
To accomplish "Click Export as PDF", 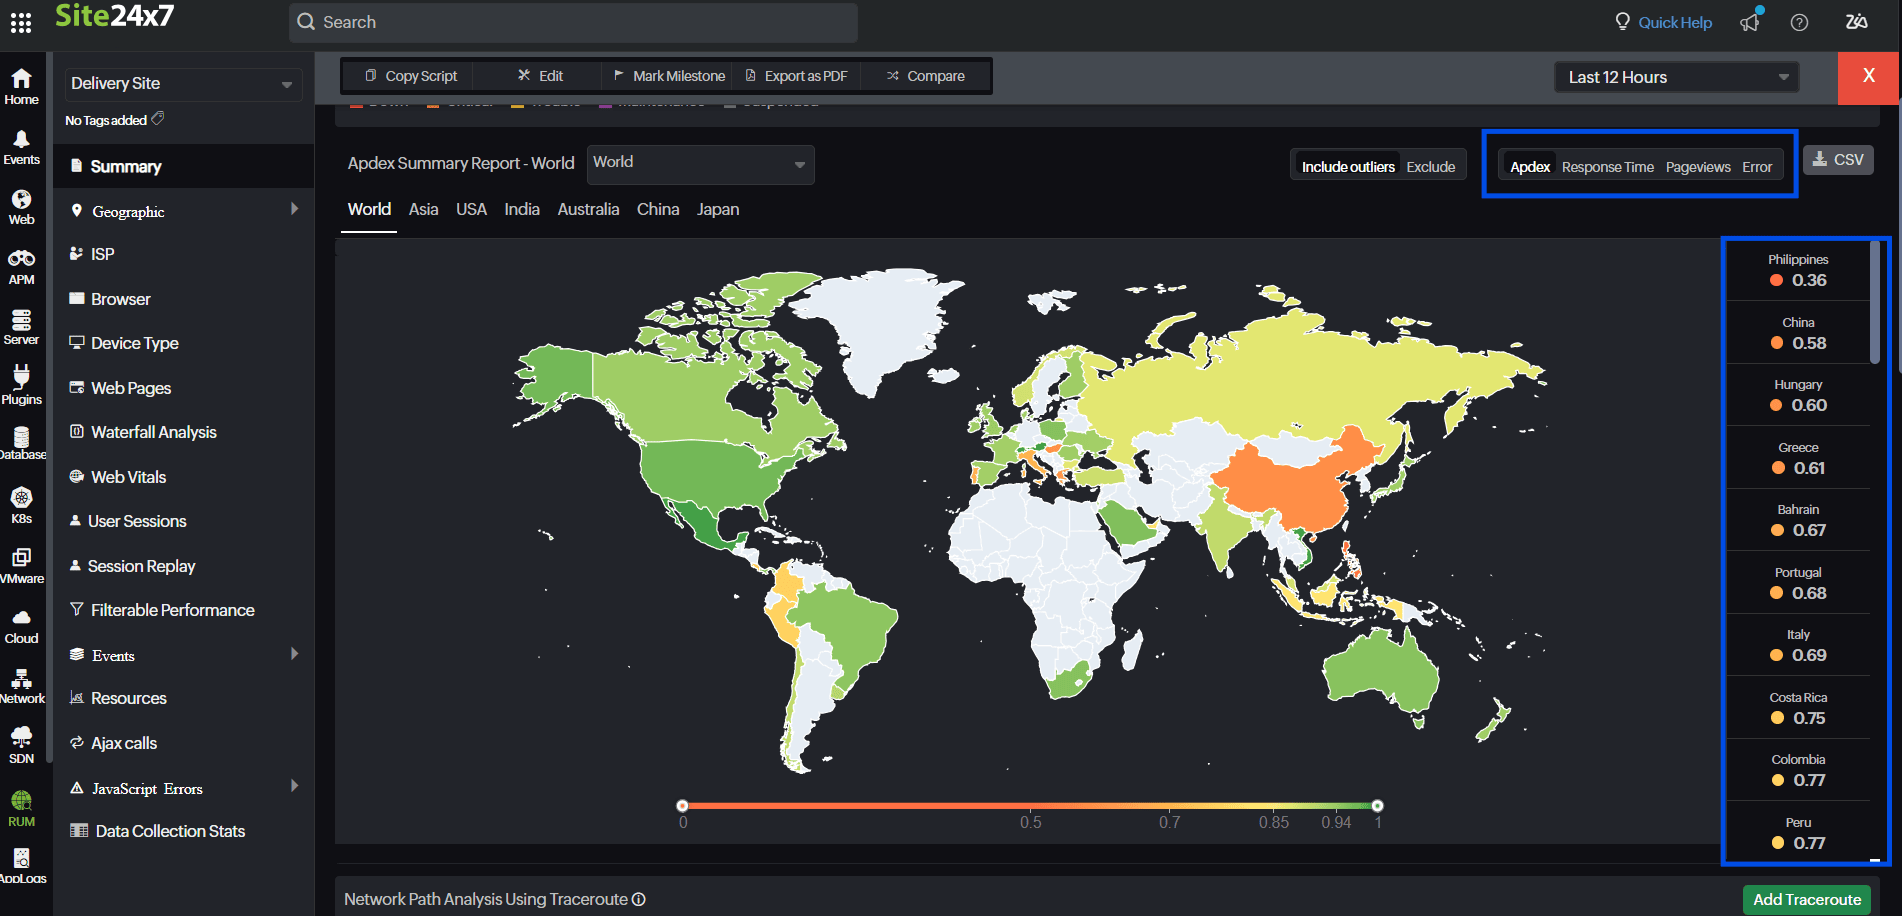I will point(805,75).
